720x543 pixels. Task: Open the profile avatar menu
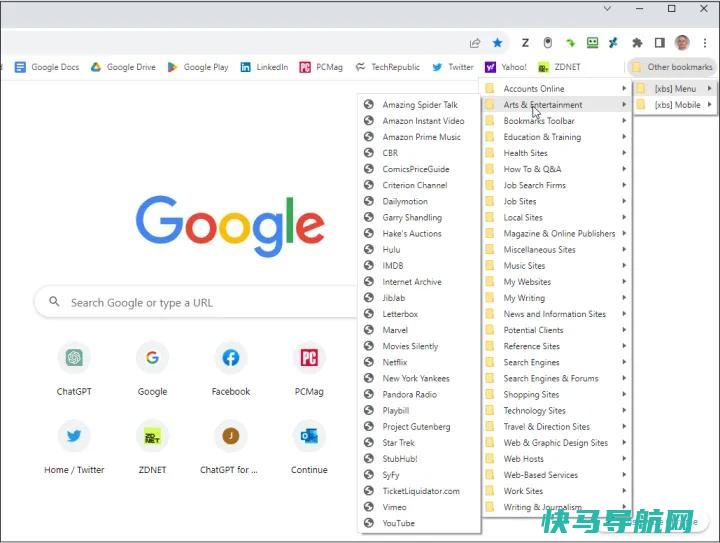[x=682, y=43]
